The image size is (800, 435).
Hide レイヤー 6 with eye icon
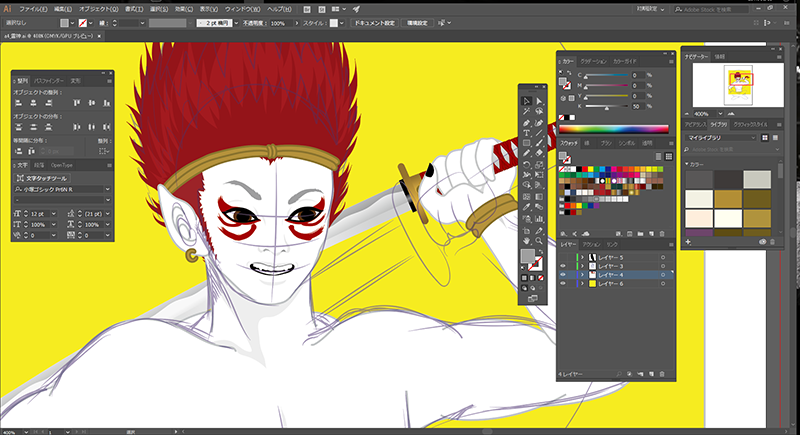(563, 284)
